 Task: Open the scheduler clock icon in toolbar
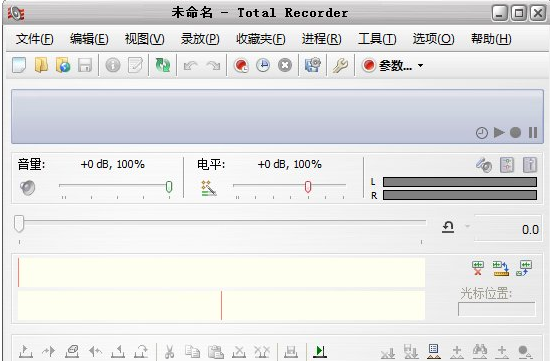[263, 66]
